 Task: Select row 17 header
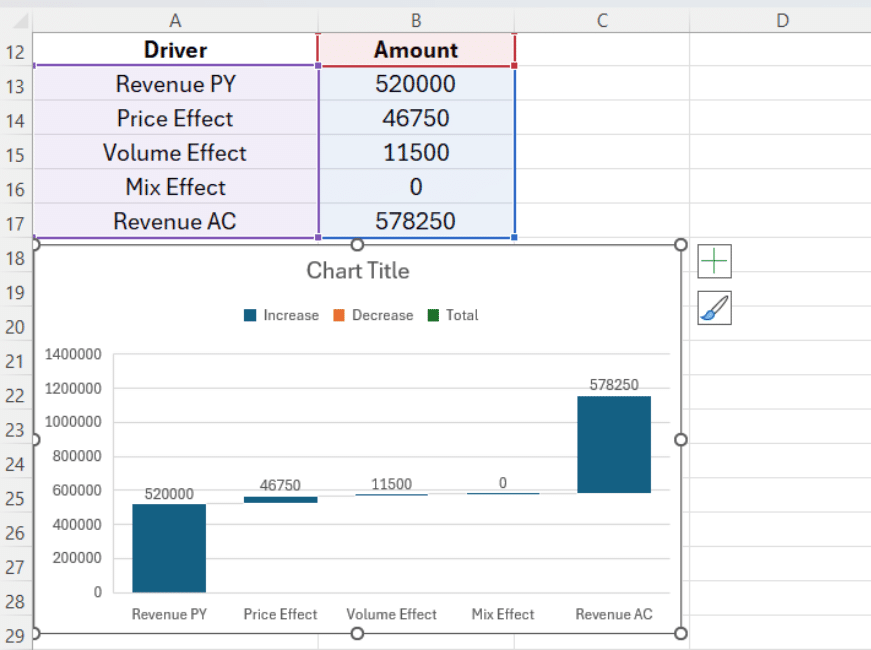(x=16, y=224)
